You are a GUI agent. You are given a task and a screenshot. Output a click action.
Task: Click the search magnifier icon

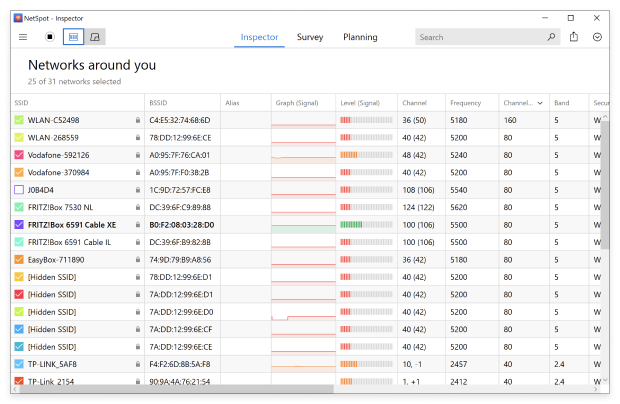(x=551, y=37)
